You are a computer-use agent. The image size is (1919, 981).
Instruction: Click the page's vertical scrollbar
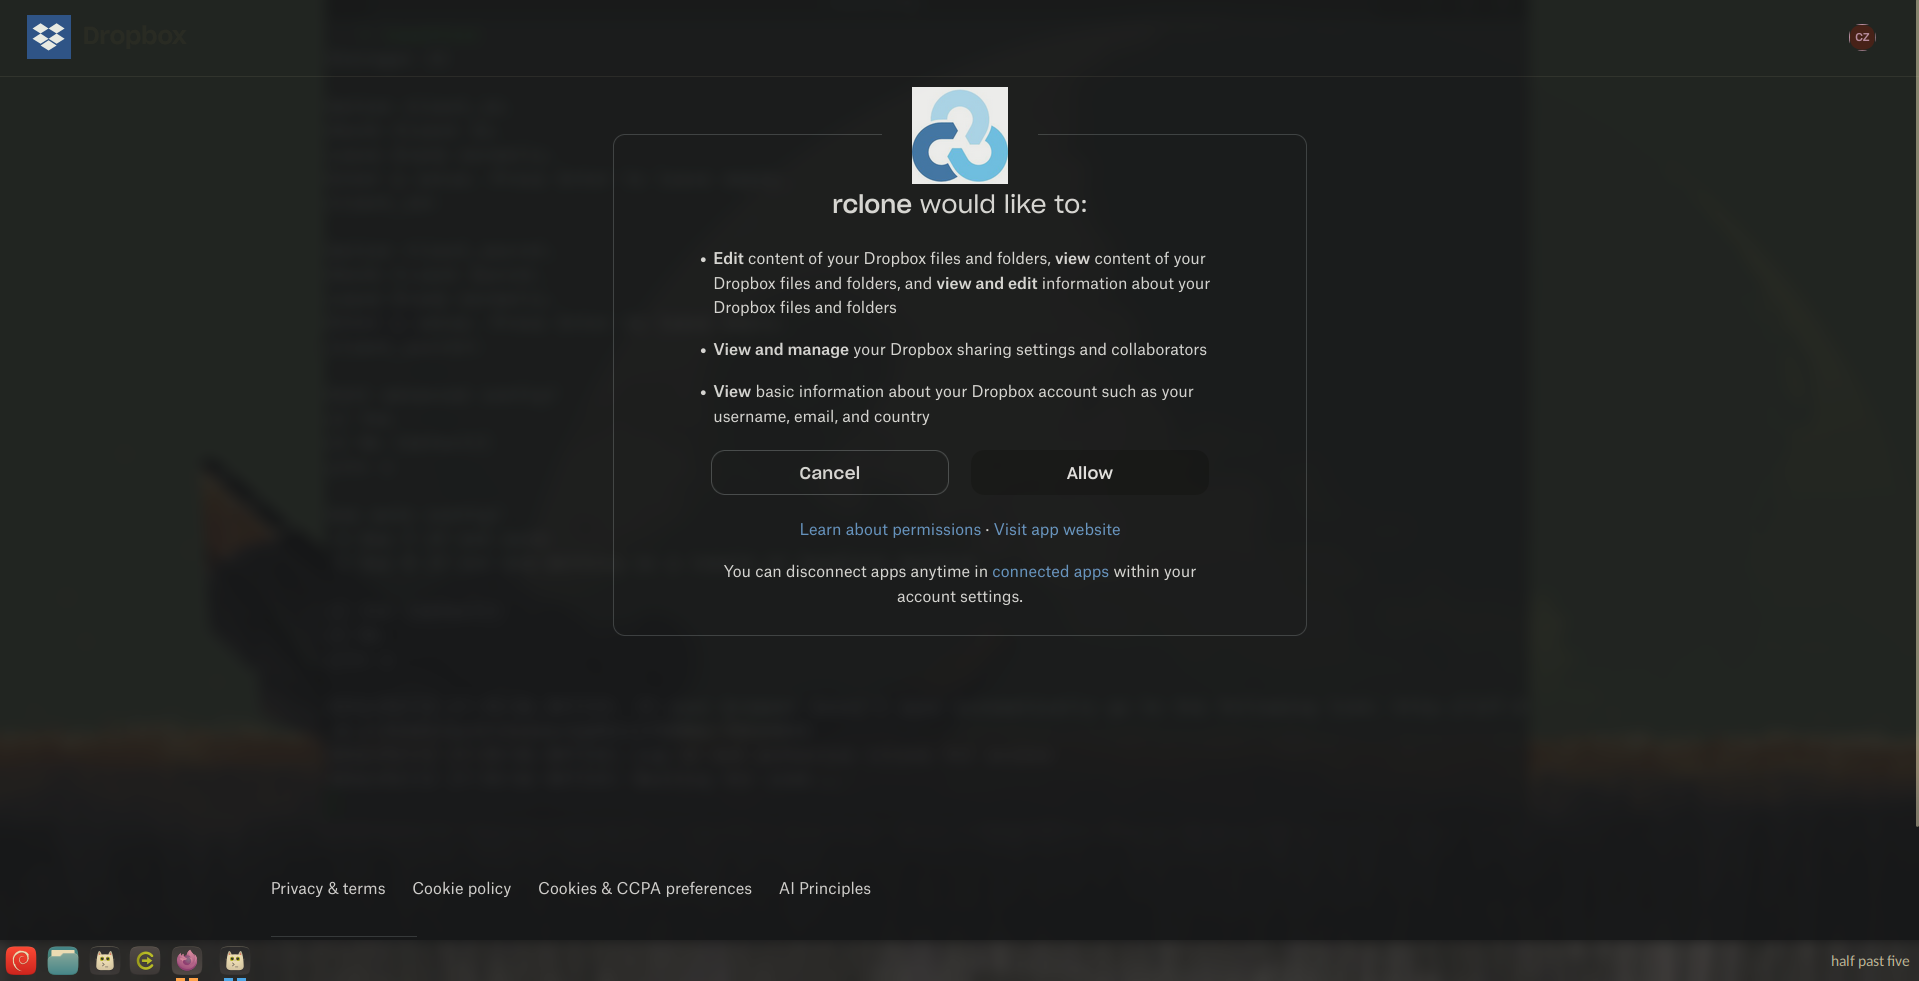tap(1916, 413)
